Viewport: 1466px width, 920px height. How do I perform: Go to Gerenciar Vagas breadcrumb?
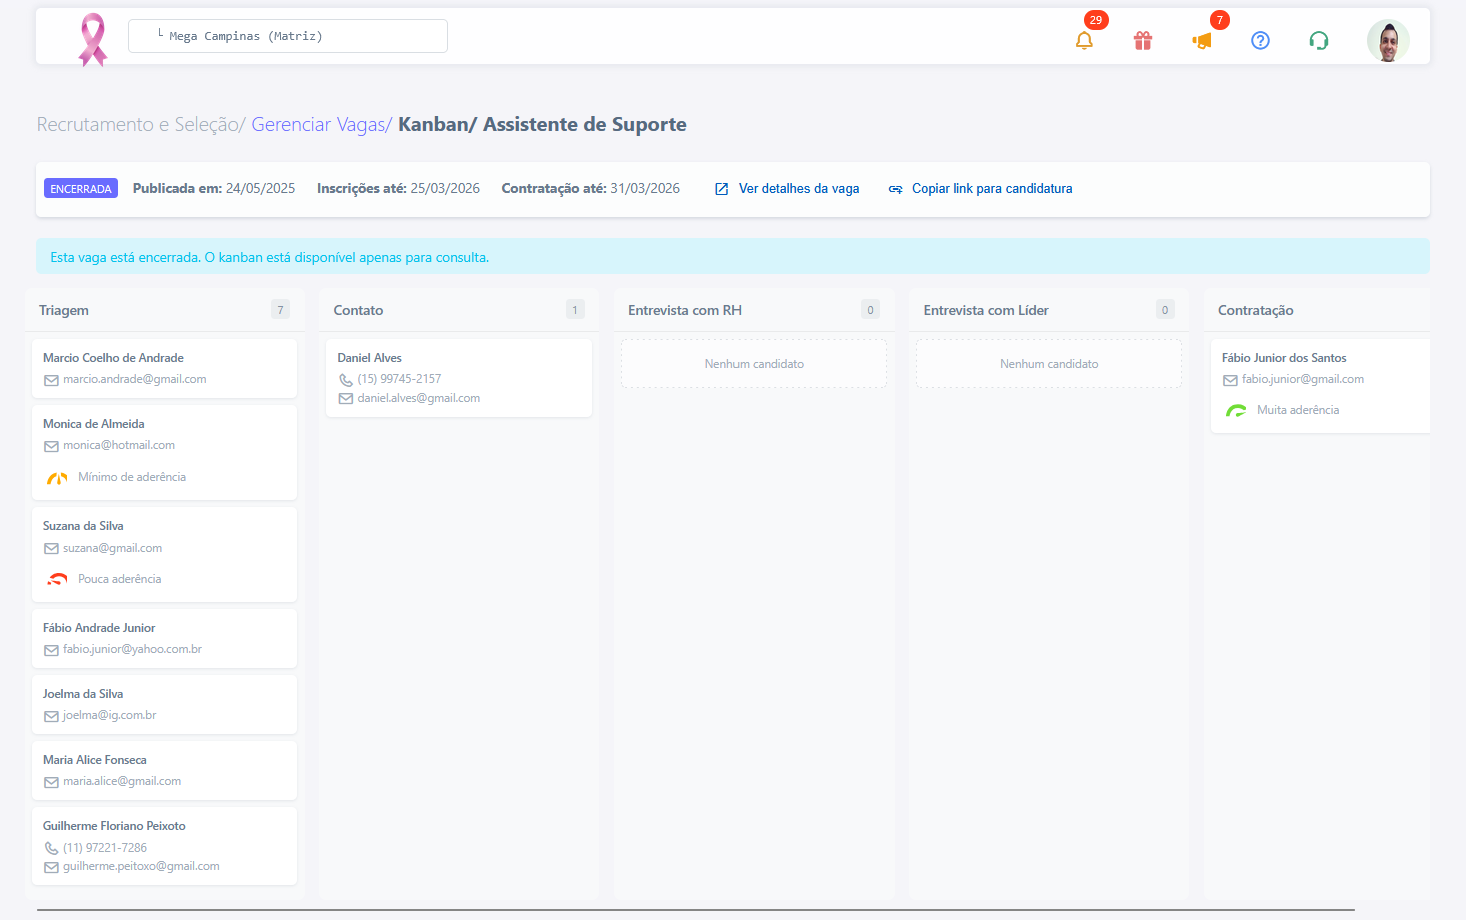(x=318, y=124)
